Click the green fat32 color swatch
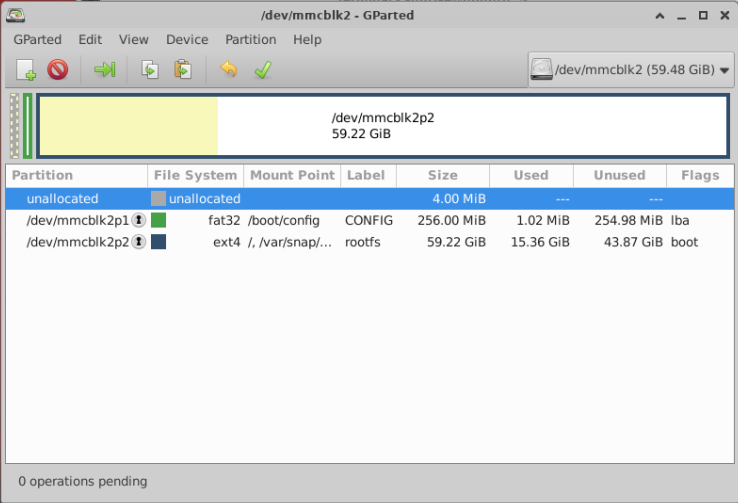The height and width of the screenshot is (503, 738). point(158,220)
